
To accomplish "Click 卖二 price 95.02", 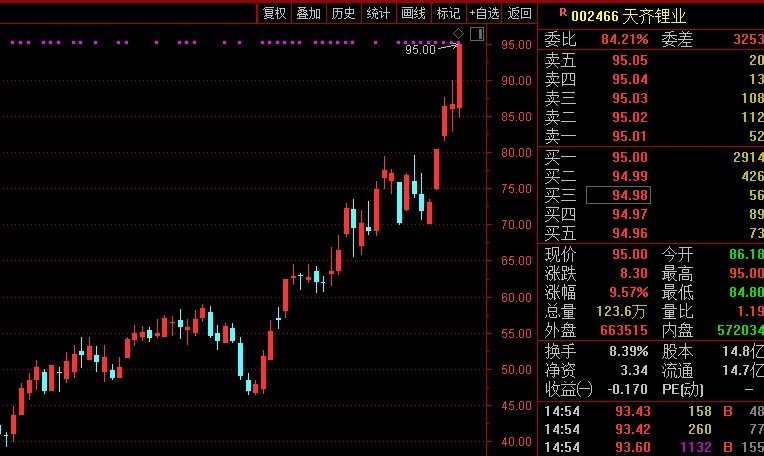I will click(630, 117).
